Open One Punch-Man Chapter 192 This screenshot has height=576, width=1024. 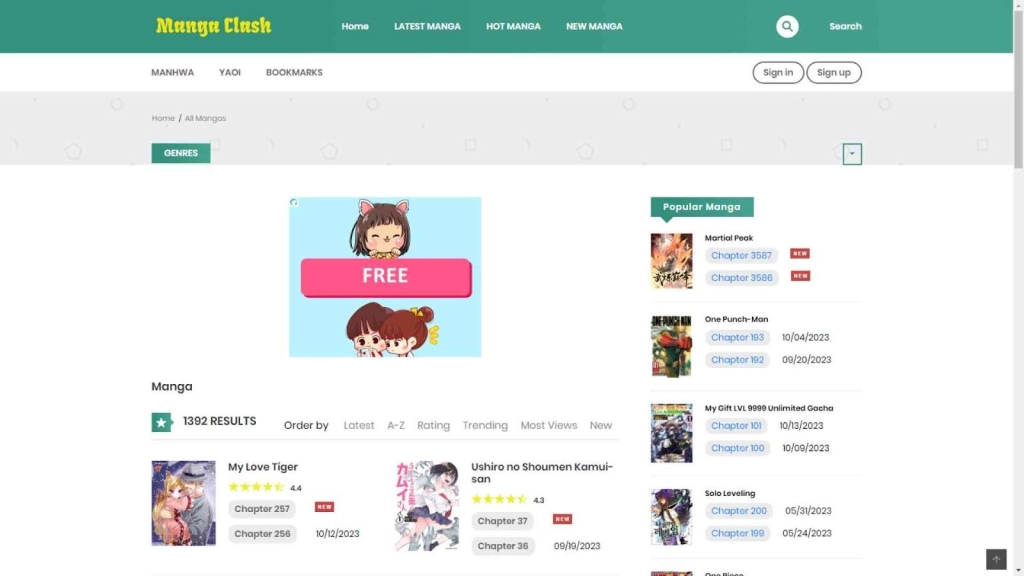(737, 360)
